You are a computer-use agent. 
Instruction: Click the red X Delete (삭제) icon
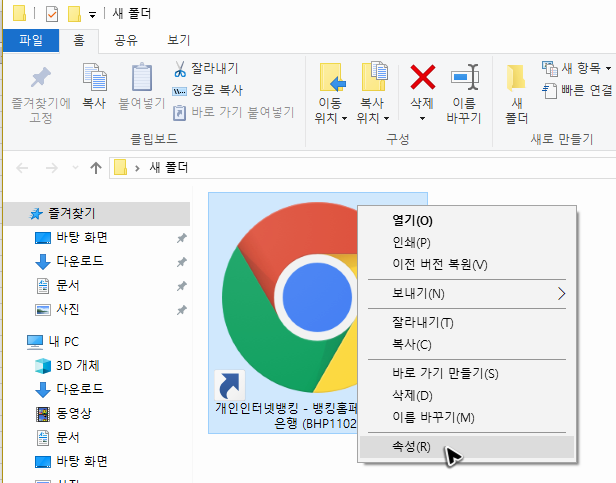pyautogui.click(x=422, y=77)
